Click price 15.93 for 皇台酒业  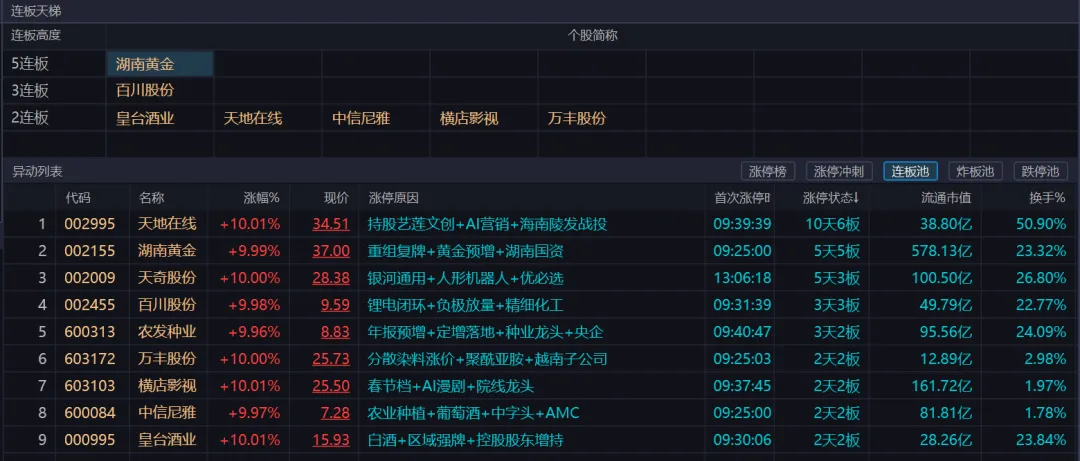pyautogui.click(x=331, y=440)
